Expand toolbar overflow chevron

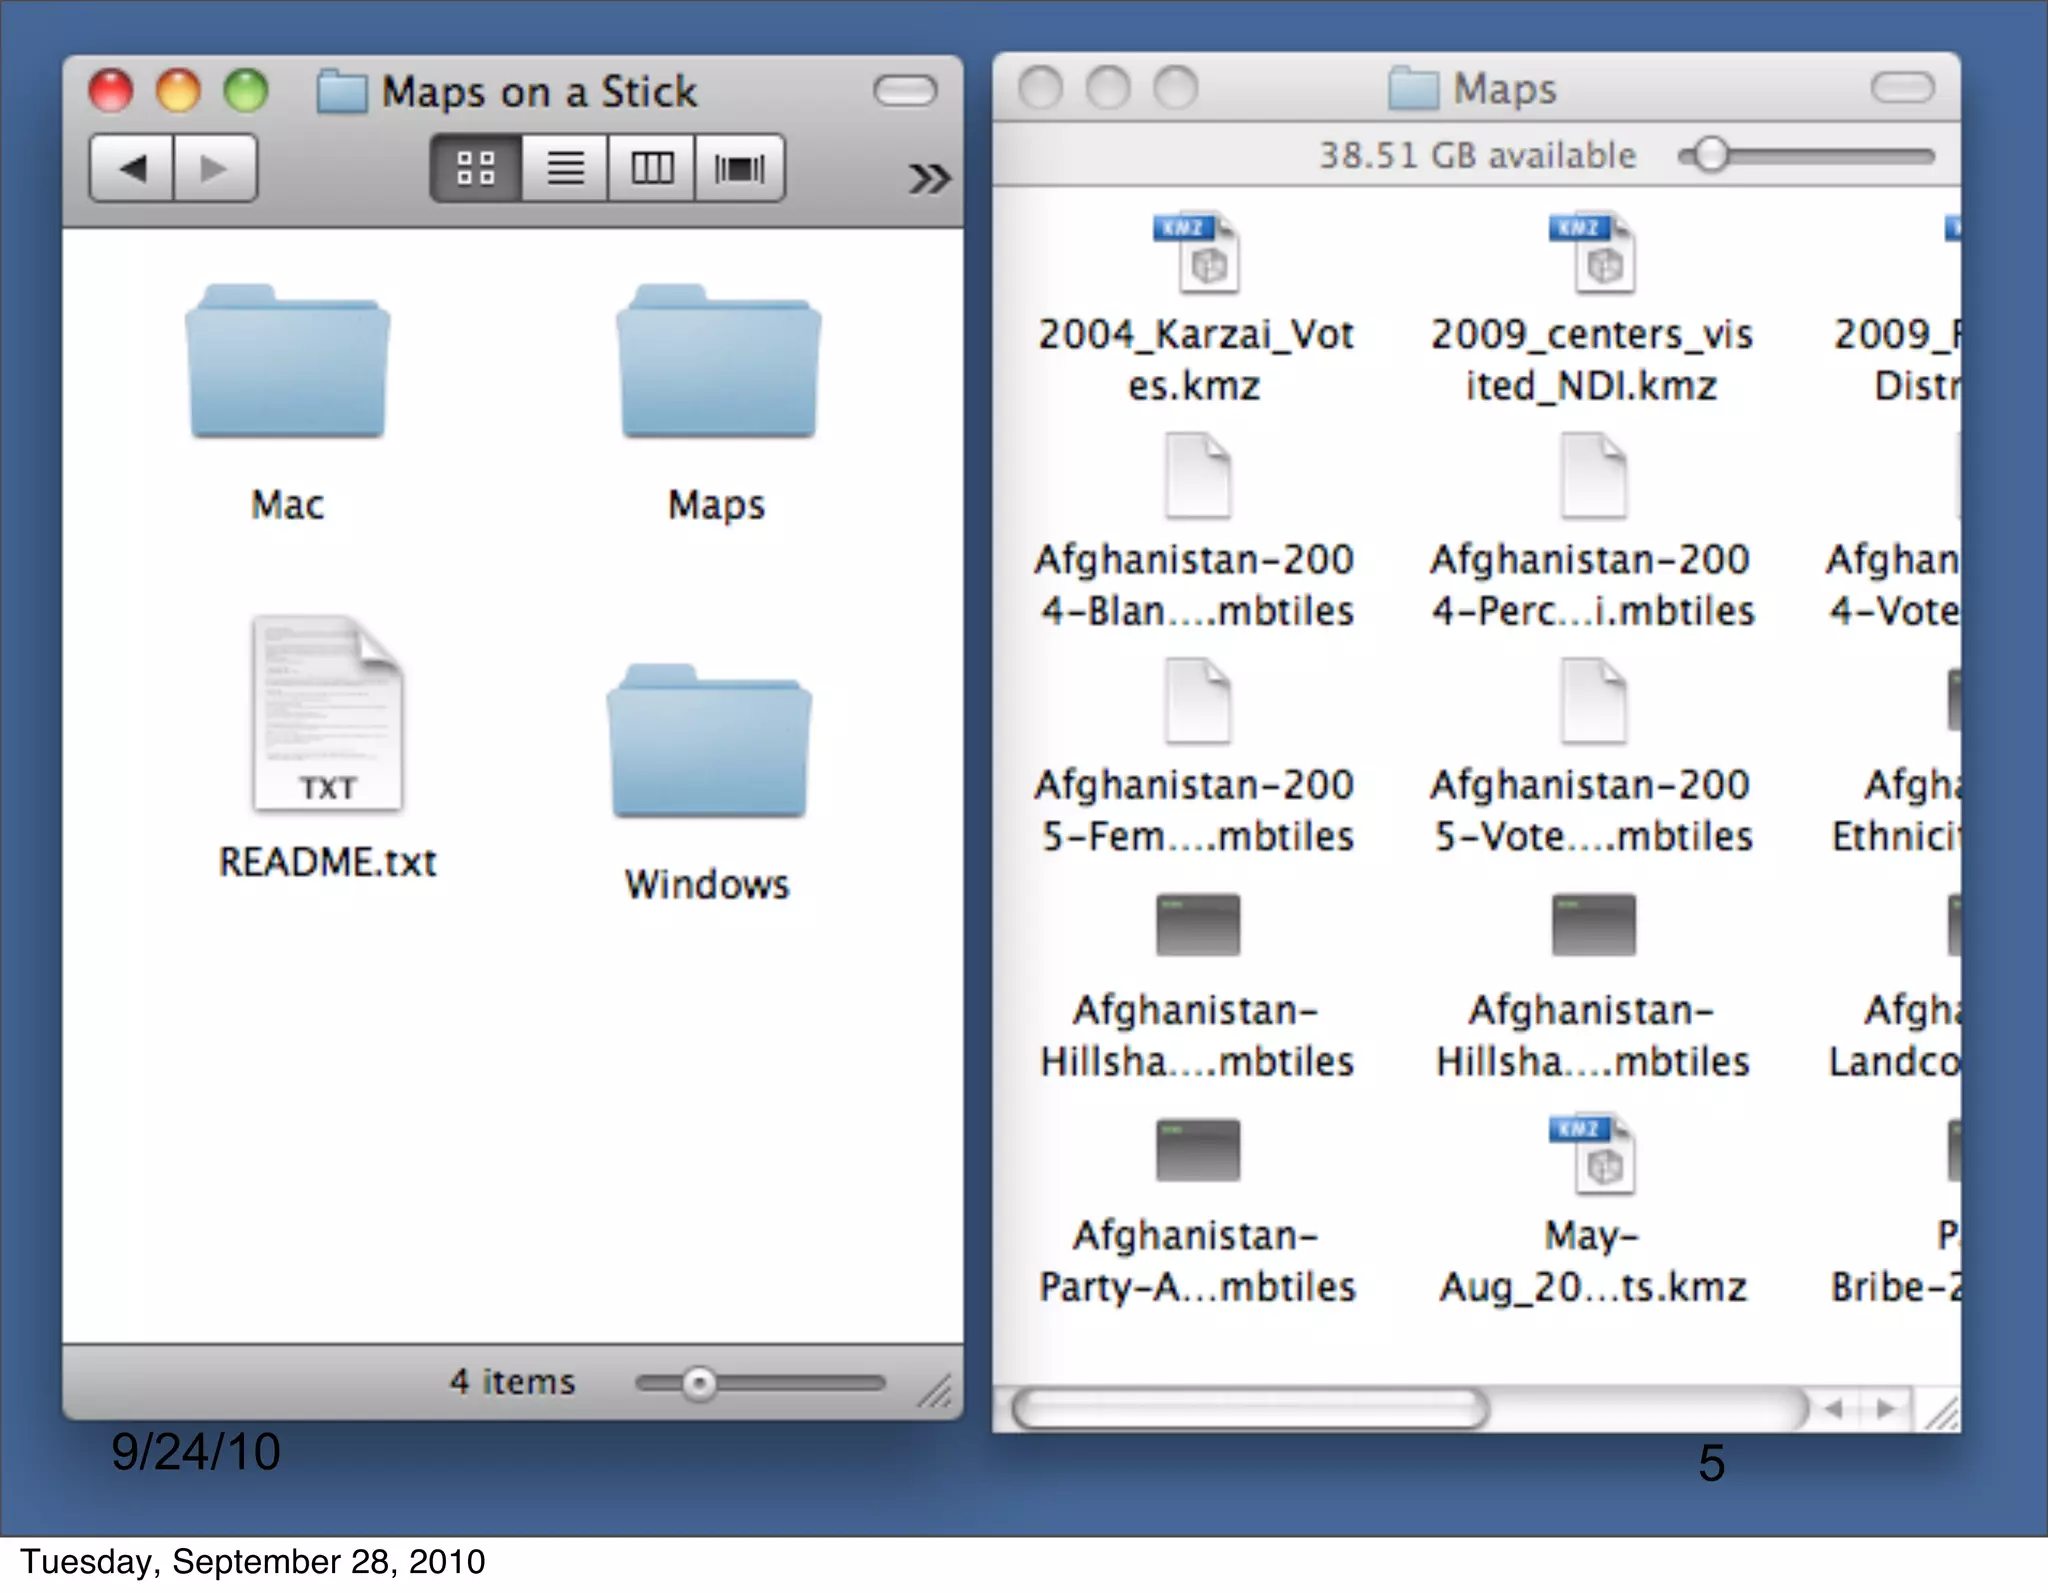pyautogui.click(x=928, y=179)
